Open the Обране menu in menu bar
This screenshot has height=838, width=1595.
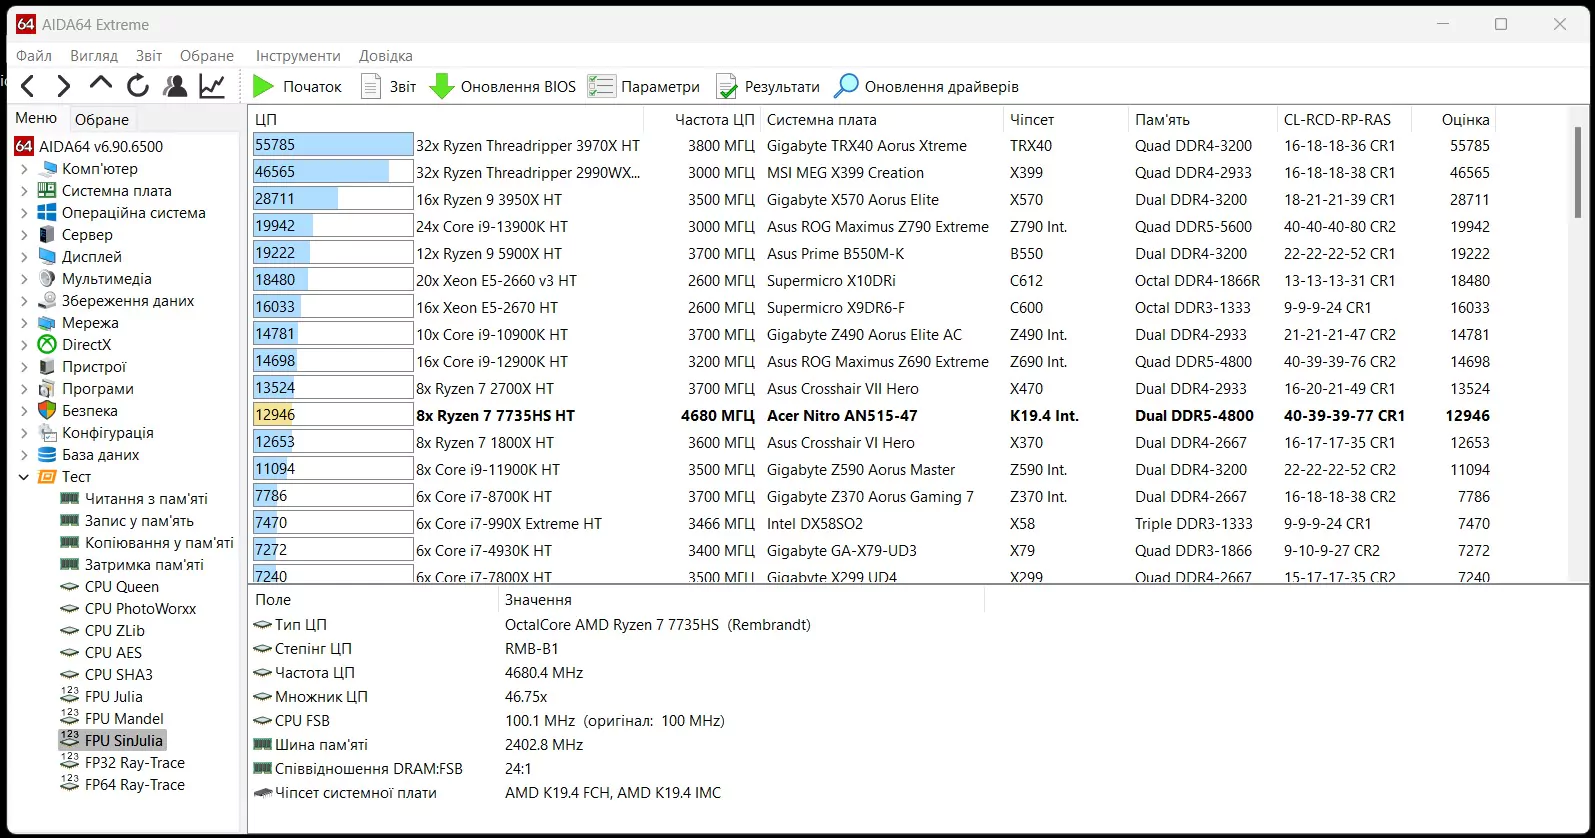[207, 56]
